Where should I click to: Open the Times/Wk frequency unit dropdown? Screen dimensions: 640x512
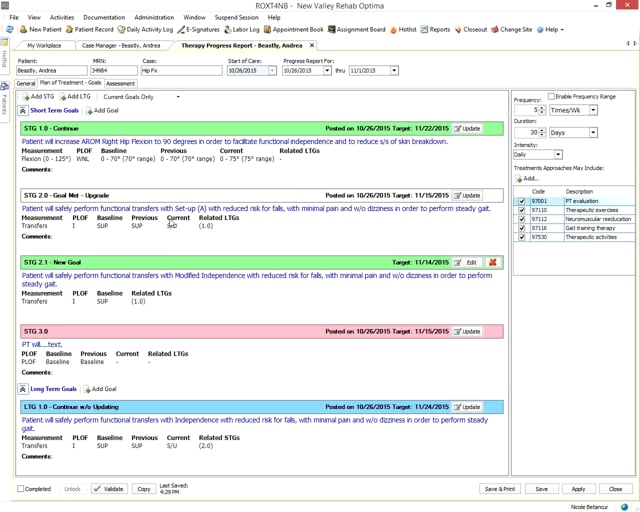tap(595, 110)
